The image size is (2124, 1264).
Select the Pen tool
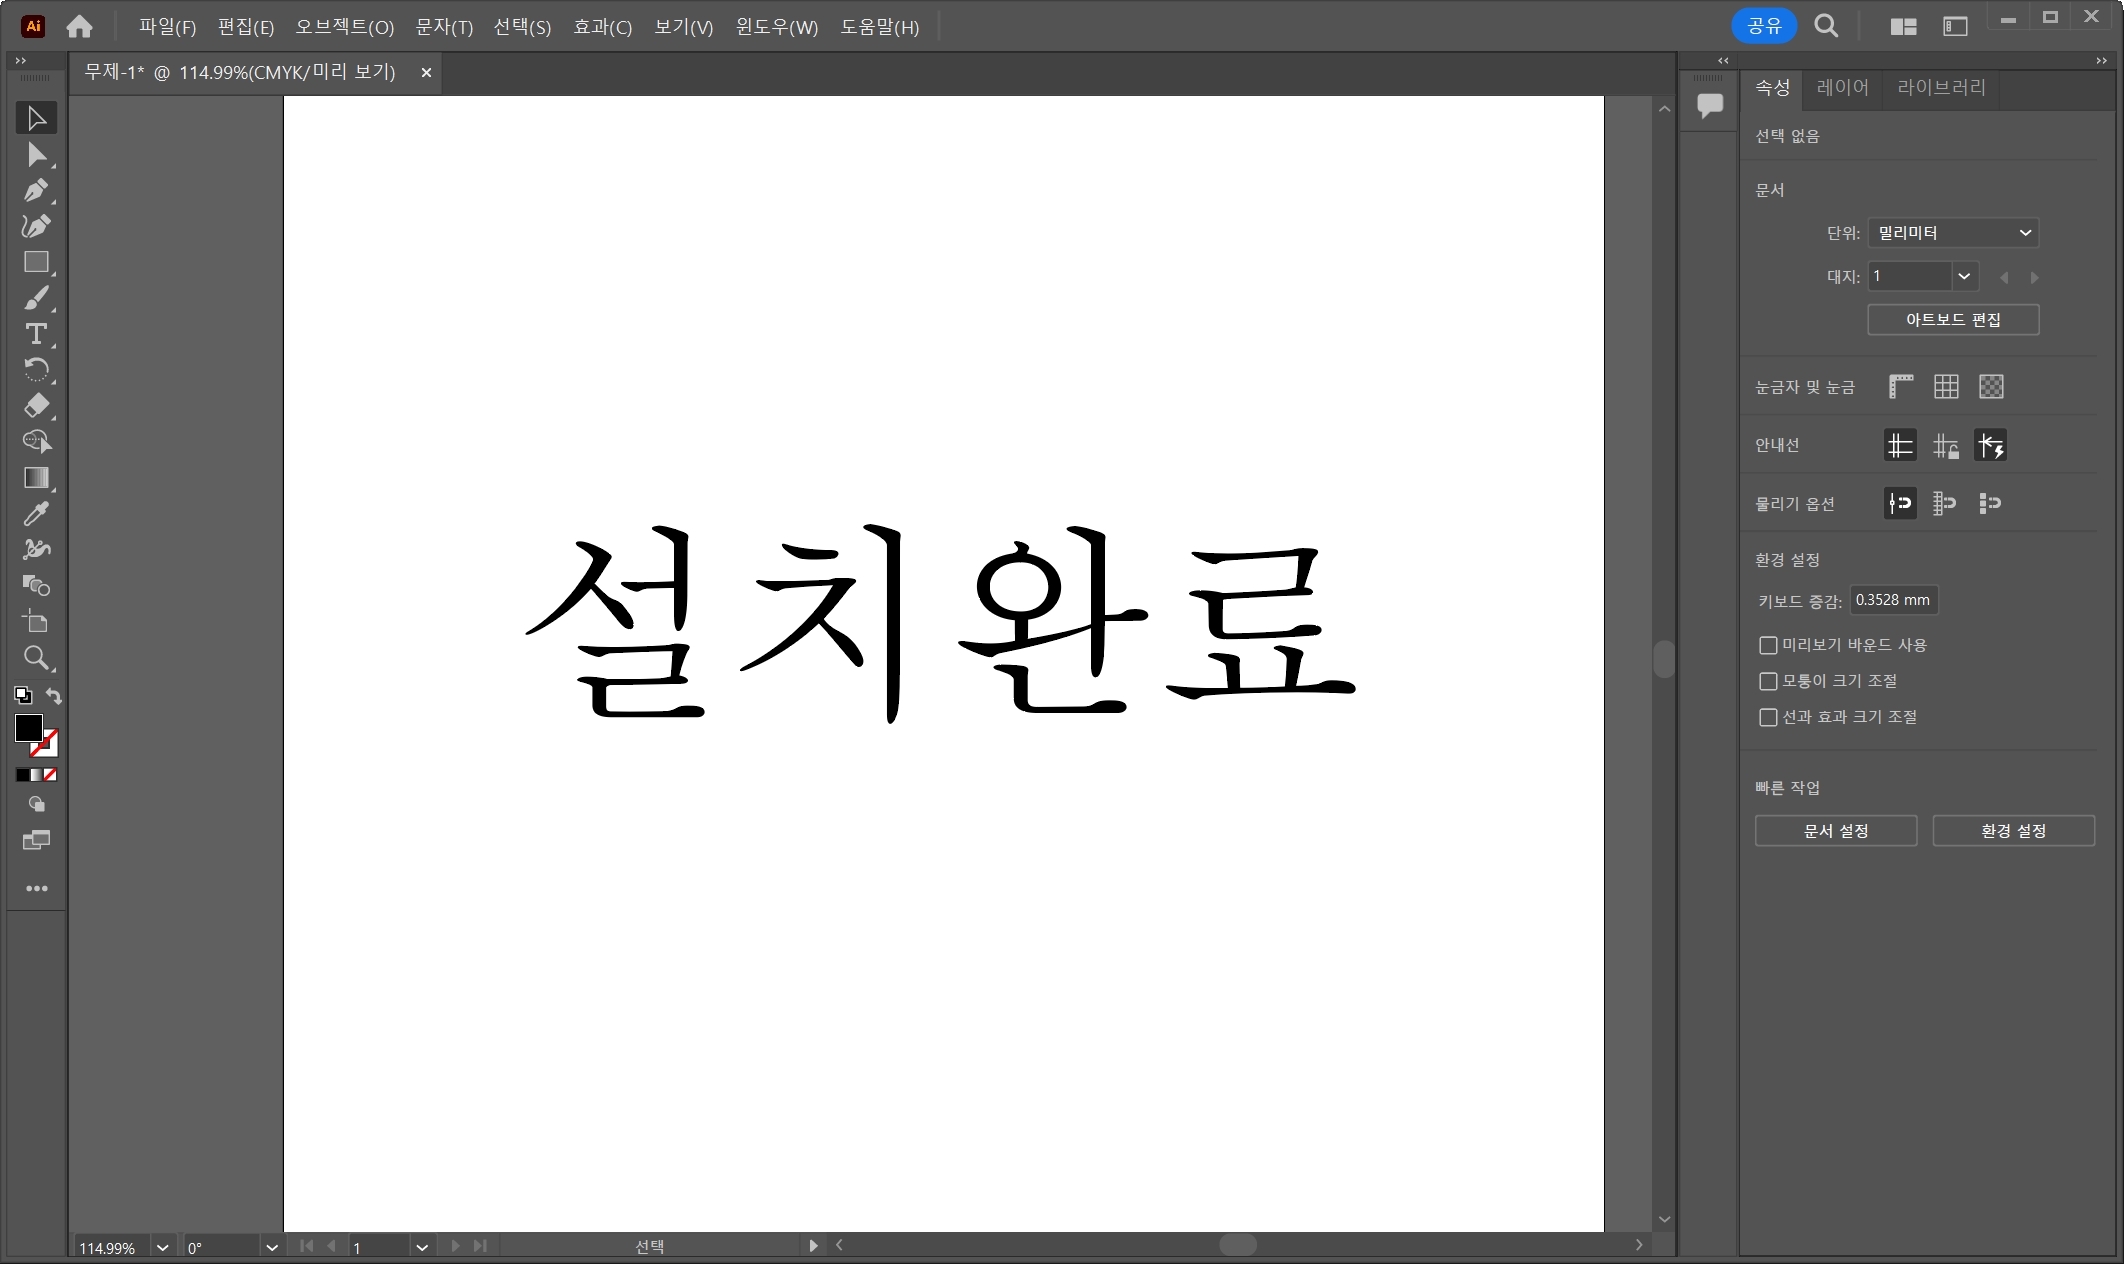36,190
